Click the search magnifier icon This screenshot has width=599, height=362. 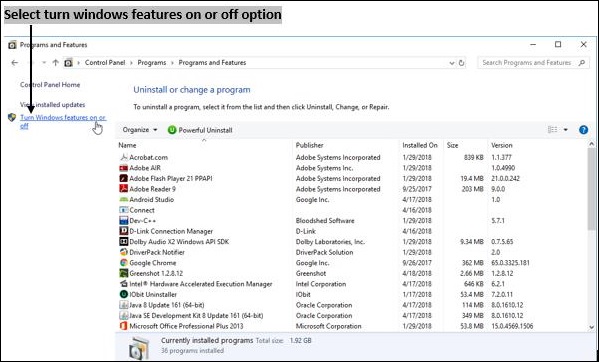tap(582, 63)
